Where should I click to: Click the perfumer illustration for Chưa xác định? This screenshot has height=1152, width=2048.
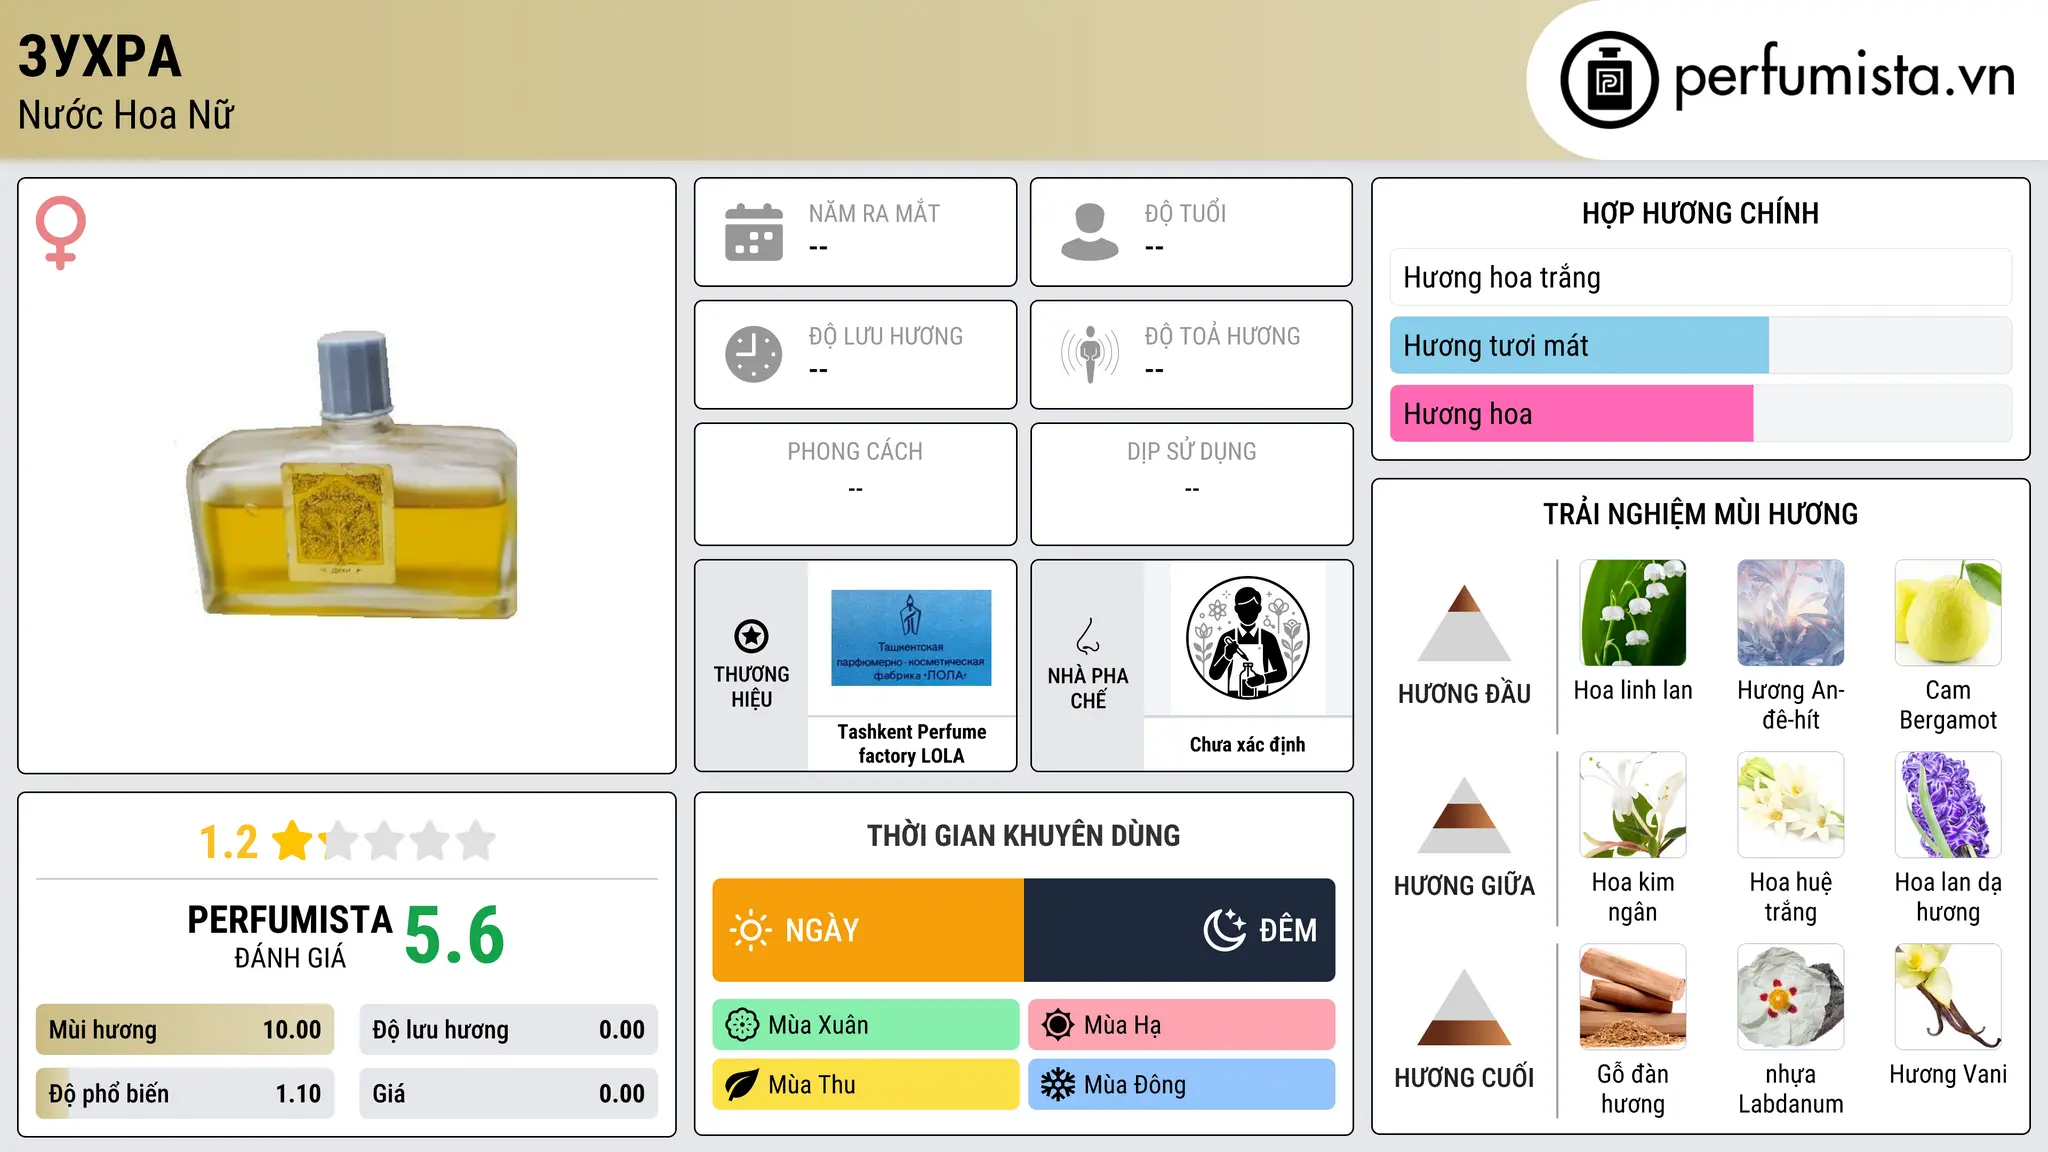(x=1247, y=638)
